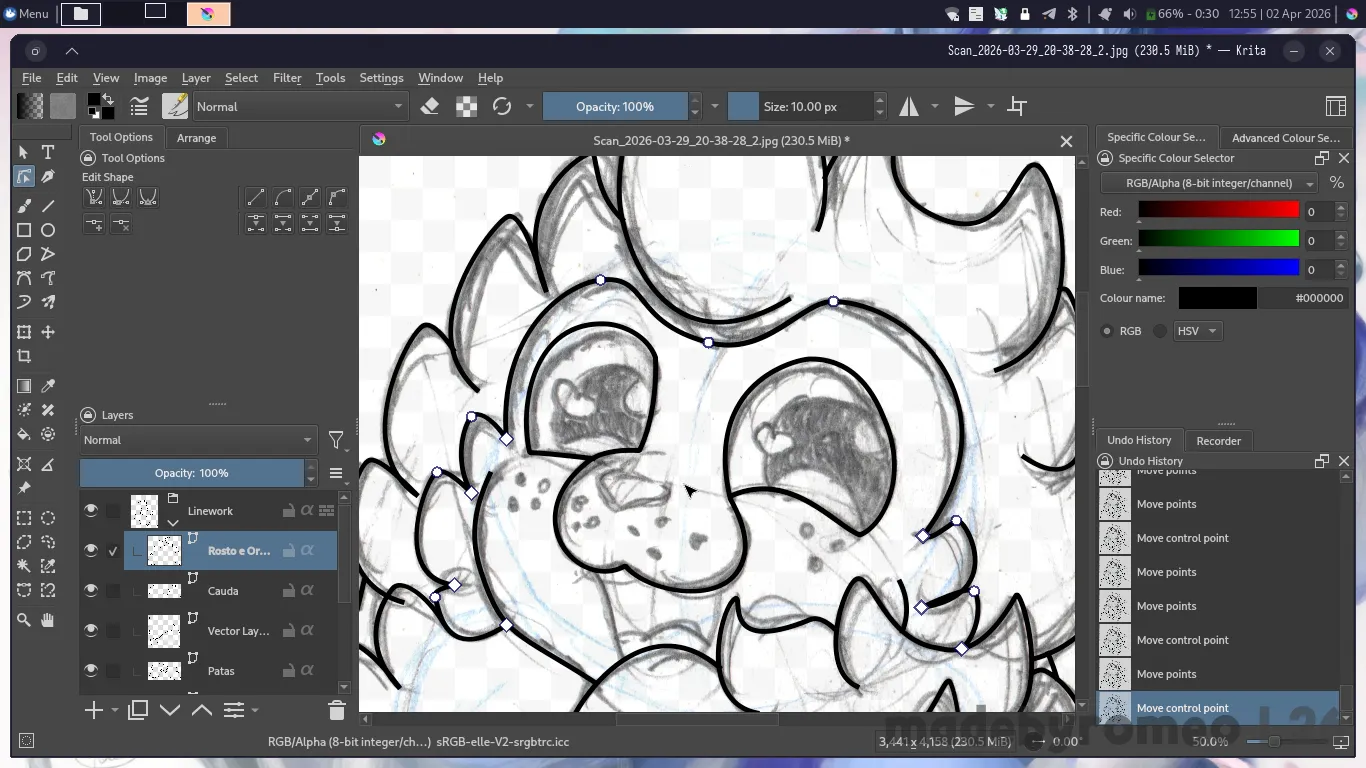Pick the Ellipse shape tool
The height and width of the screenshot is (768, 1366).
48,230
